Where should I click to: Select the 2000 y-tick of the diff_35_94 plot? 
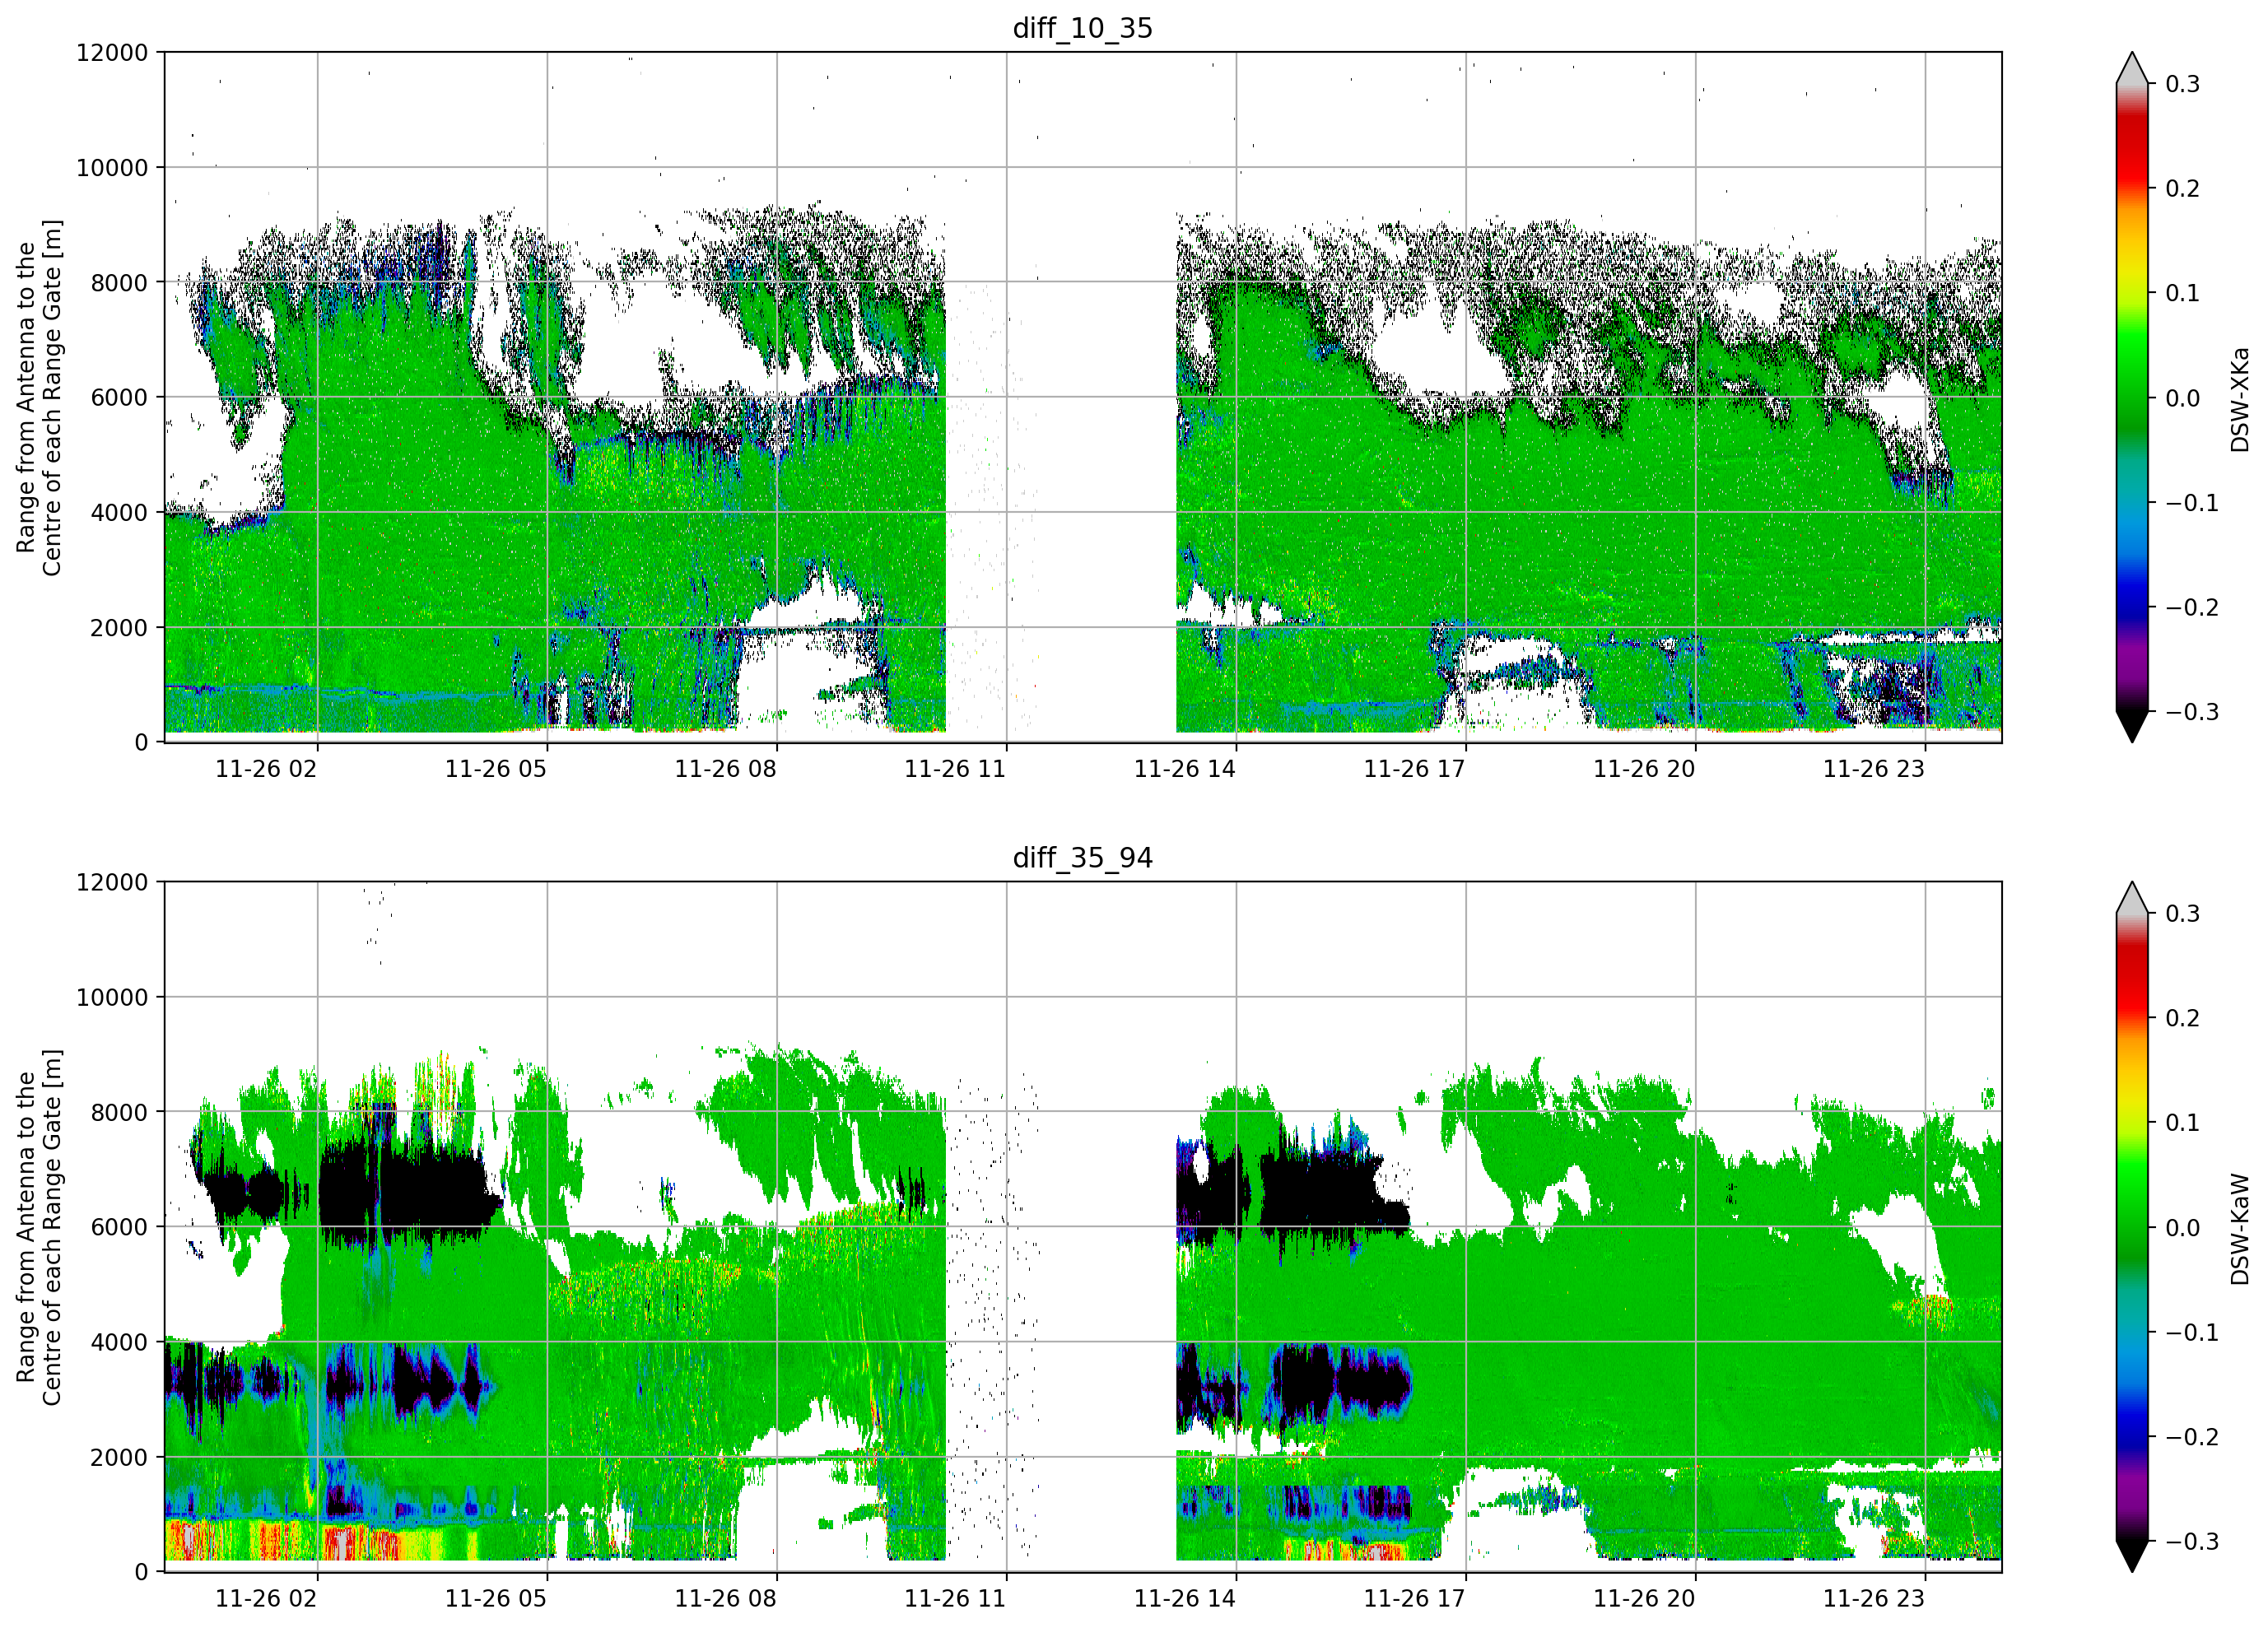(119, 1458)
